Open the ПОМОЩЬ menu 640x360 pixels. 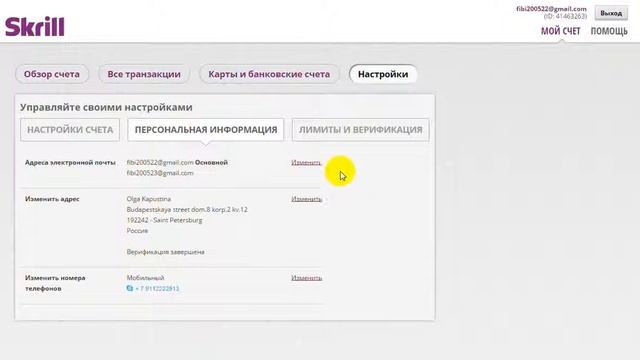point(609,31)
